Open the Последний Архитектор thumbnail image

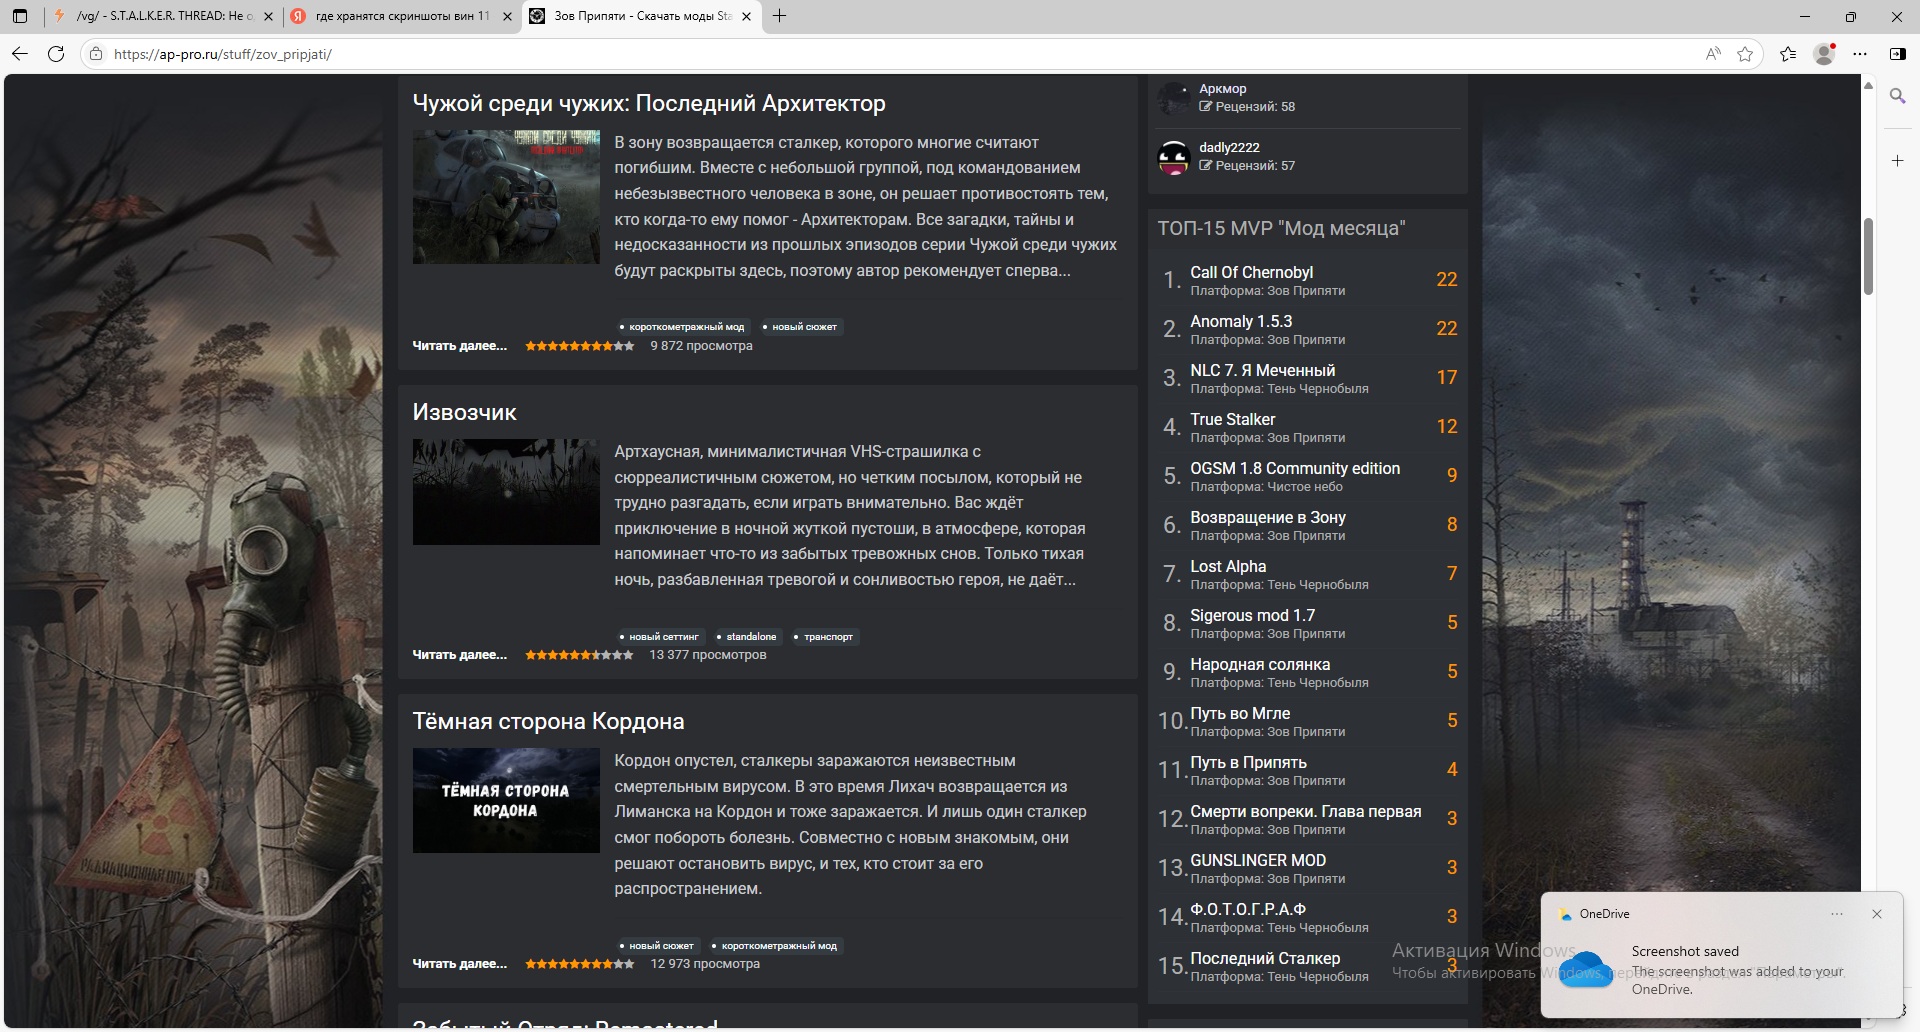506,197
